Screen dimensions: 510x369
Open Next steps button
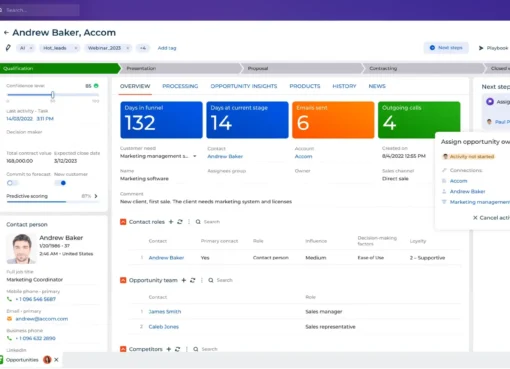(x=446, y=48)
